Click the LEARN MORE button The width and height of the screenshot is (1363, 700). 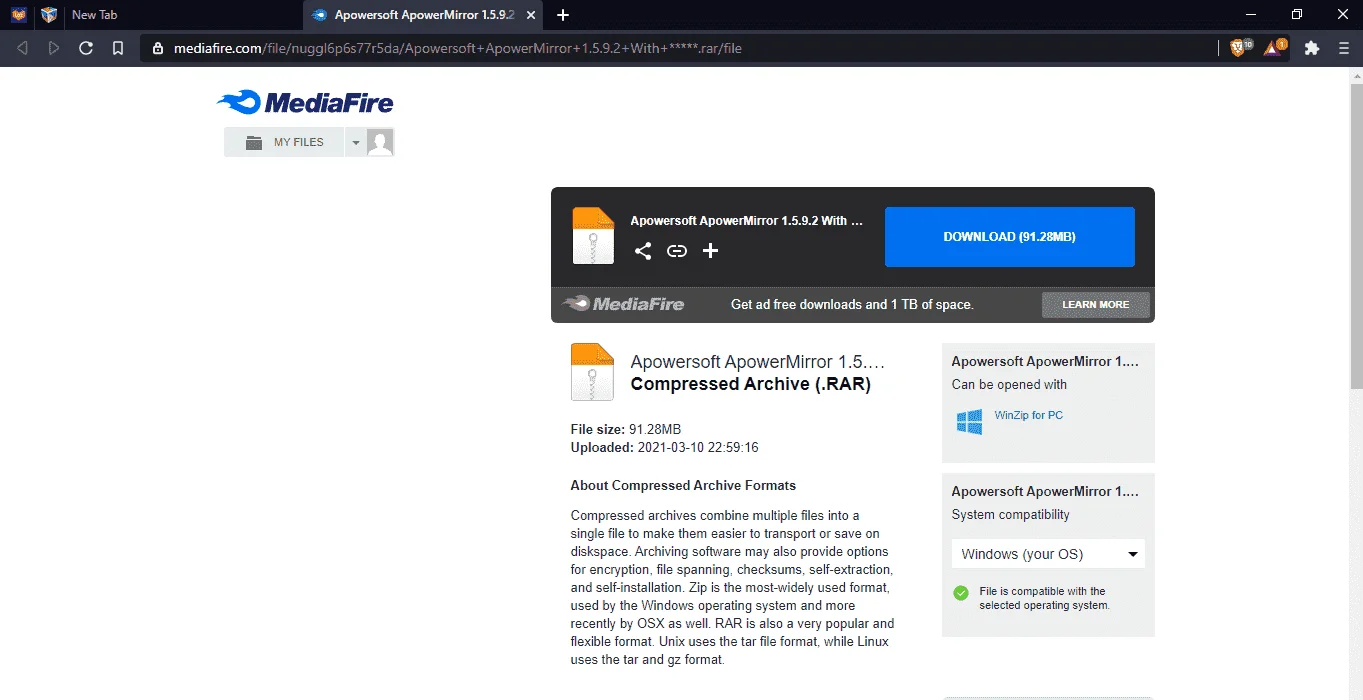point(1095,305)
